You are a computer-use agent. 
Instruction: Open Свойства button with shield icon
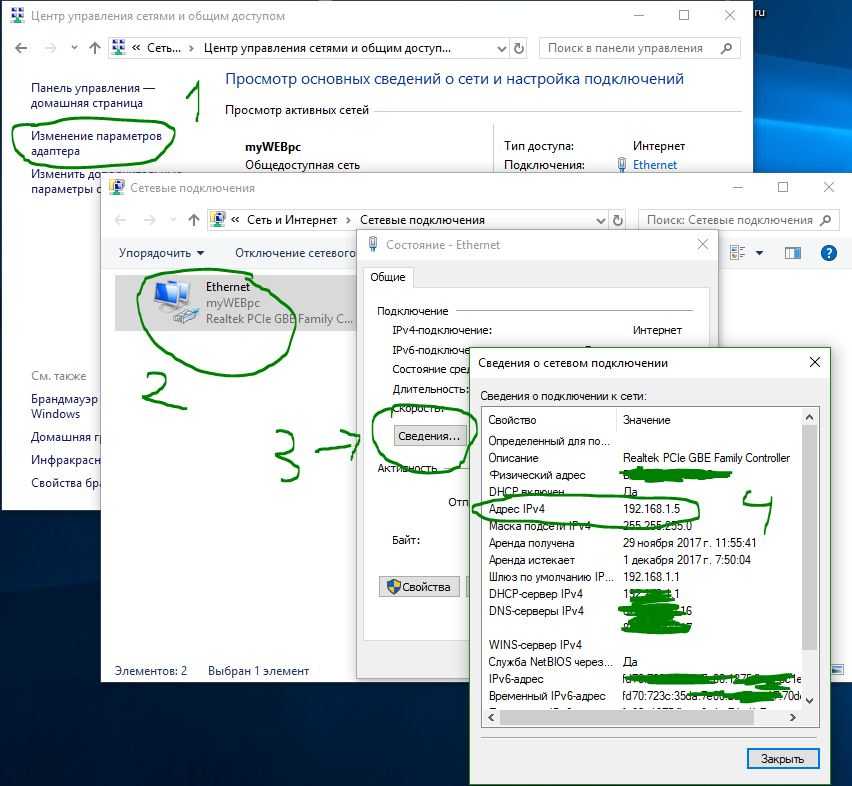tap(419, 587)
